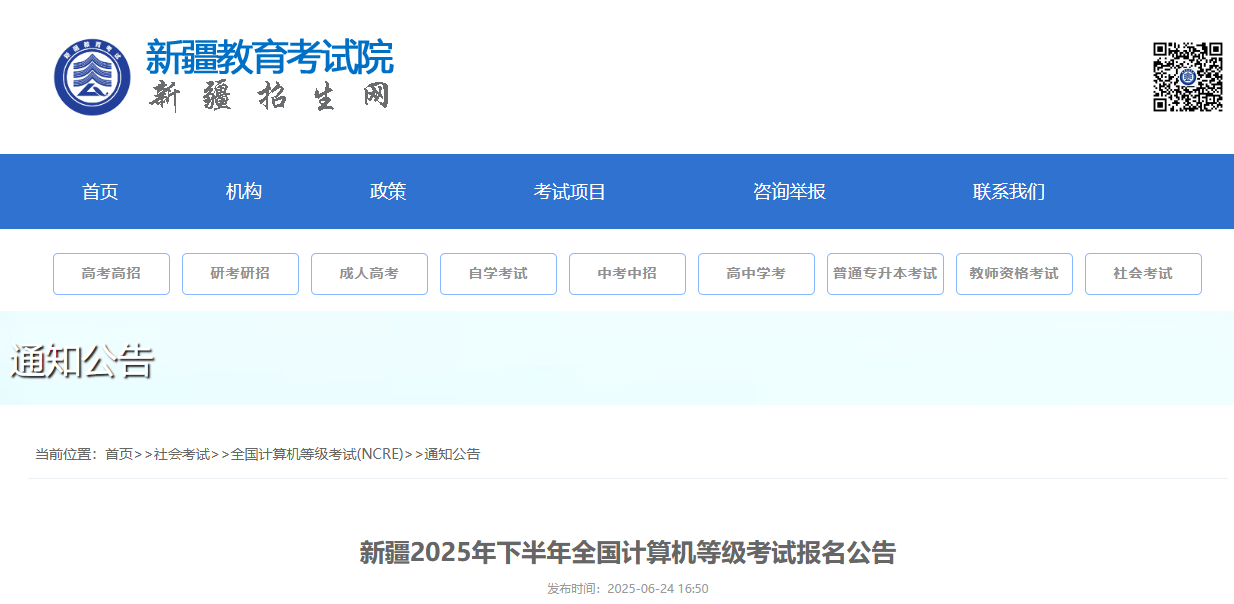The height and width of the screenshot is (604, 1234).
Task: Choose the 高中学考 category button
Action: point(756,274)
